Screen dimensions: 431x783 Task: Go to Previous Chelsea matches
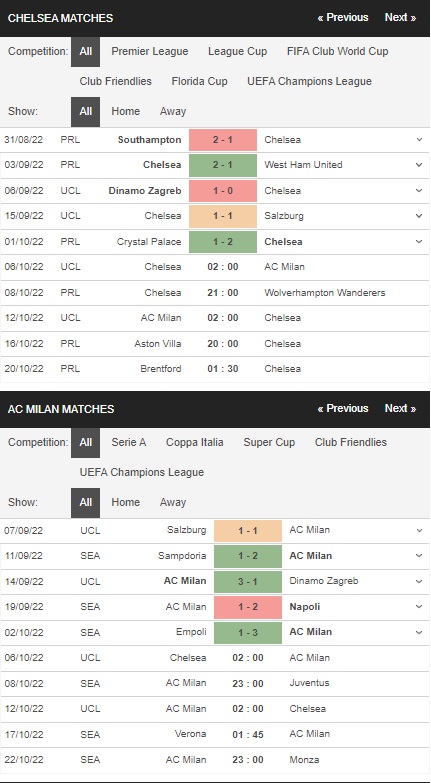343,17
